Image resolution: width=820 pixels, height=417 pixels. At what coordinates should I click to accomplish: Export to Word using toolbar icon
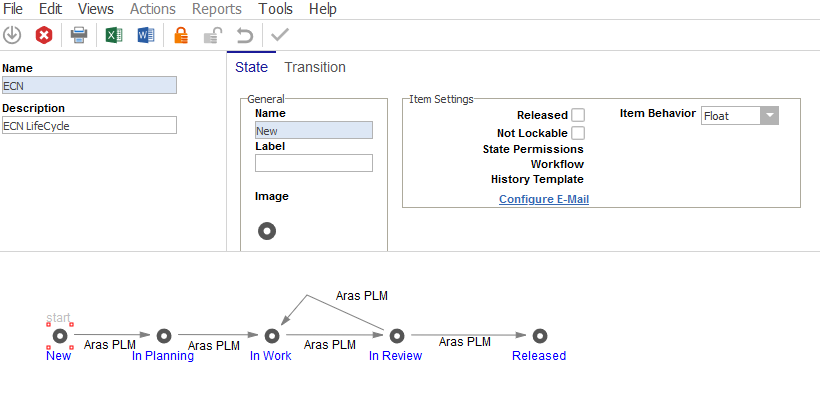(145, 36)
